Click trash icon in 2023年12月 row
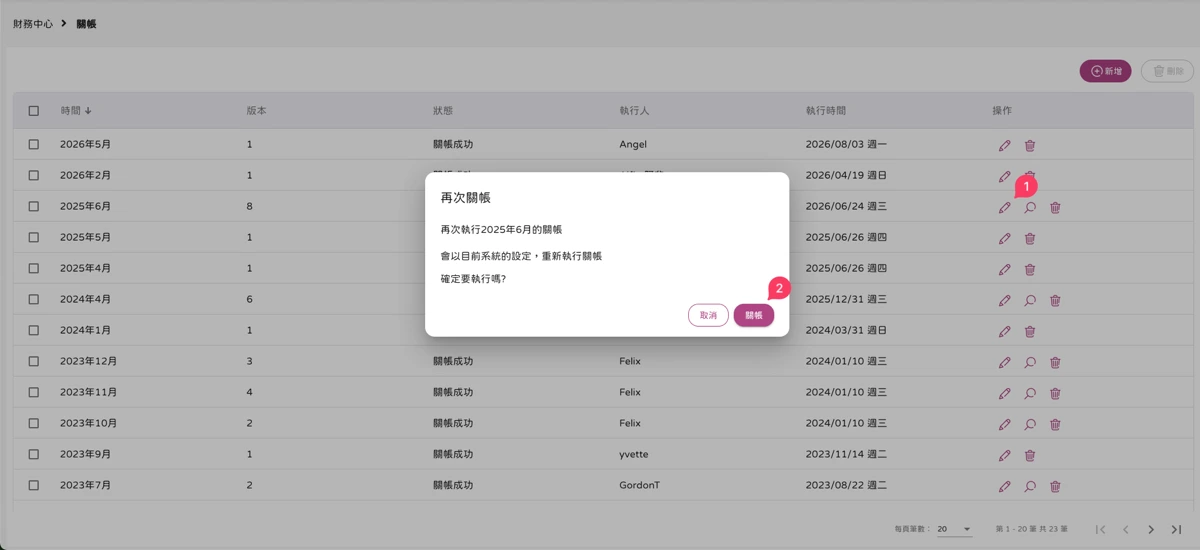The width and height of the screenshot is (1200, 550). pyautogui.click(x=1055, y=362)
